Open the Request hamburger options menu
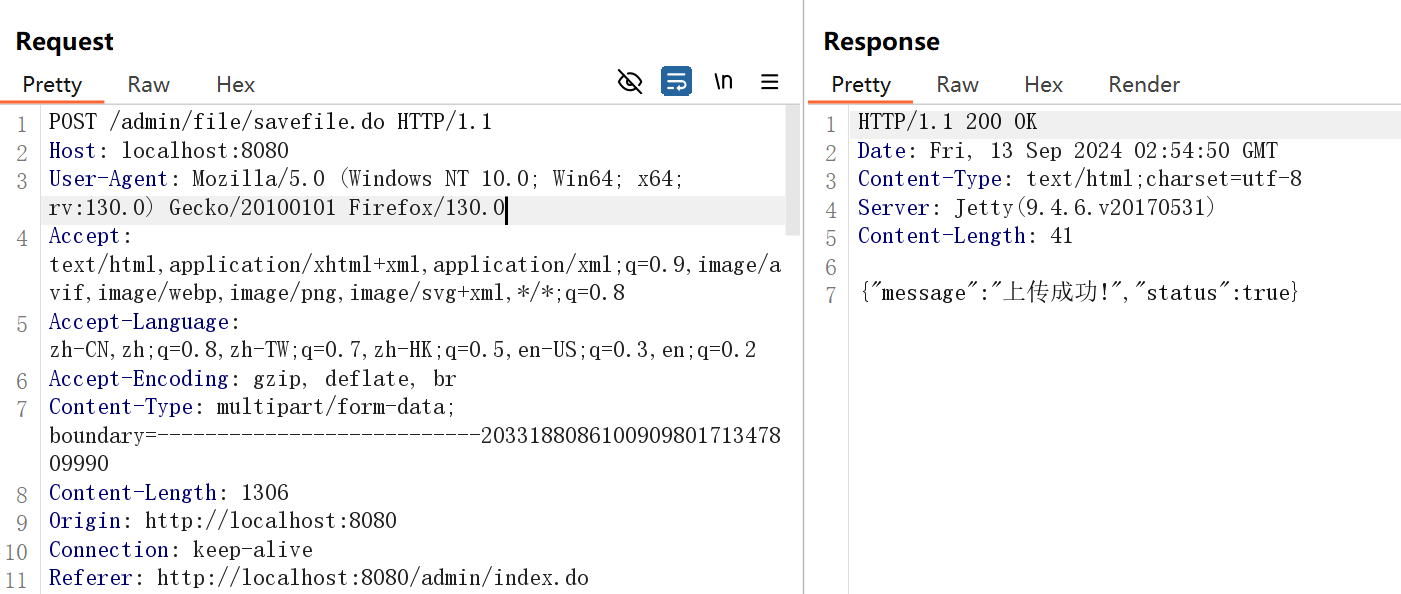 pyautogui.click(x=770, y=82)
